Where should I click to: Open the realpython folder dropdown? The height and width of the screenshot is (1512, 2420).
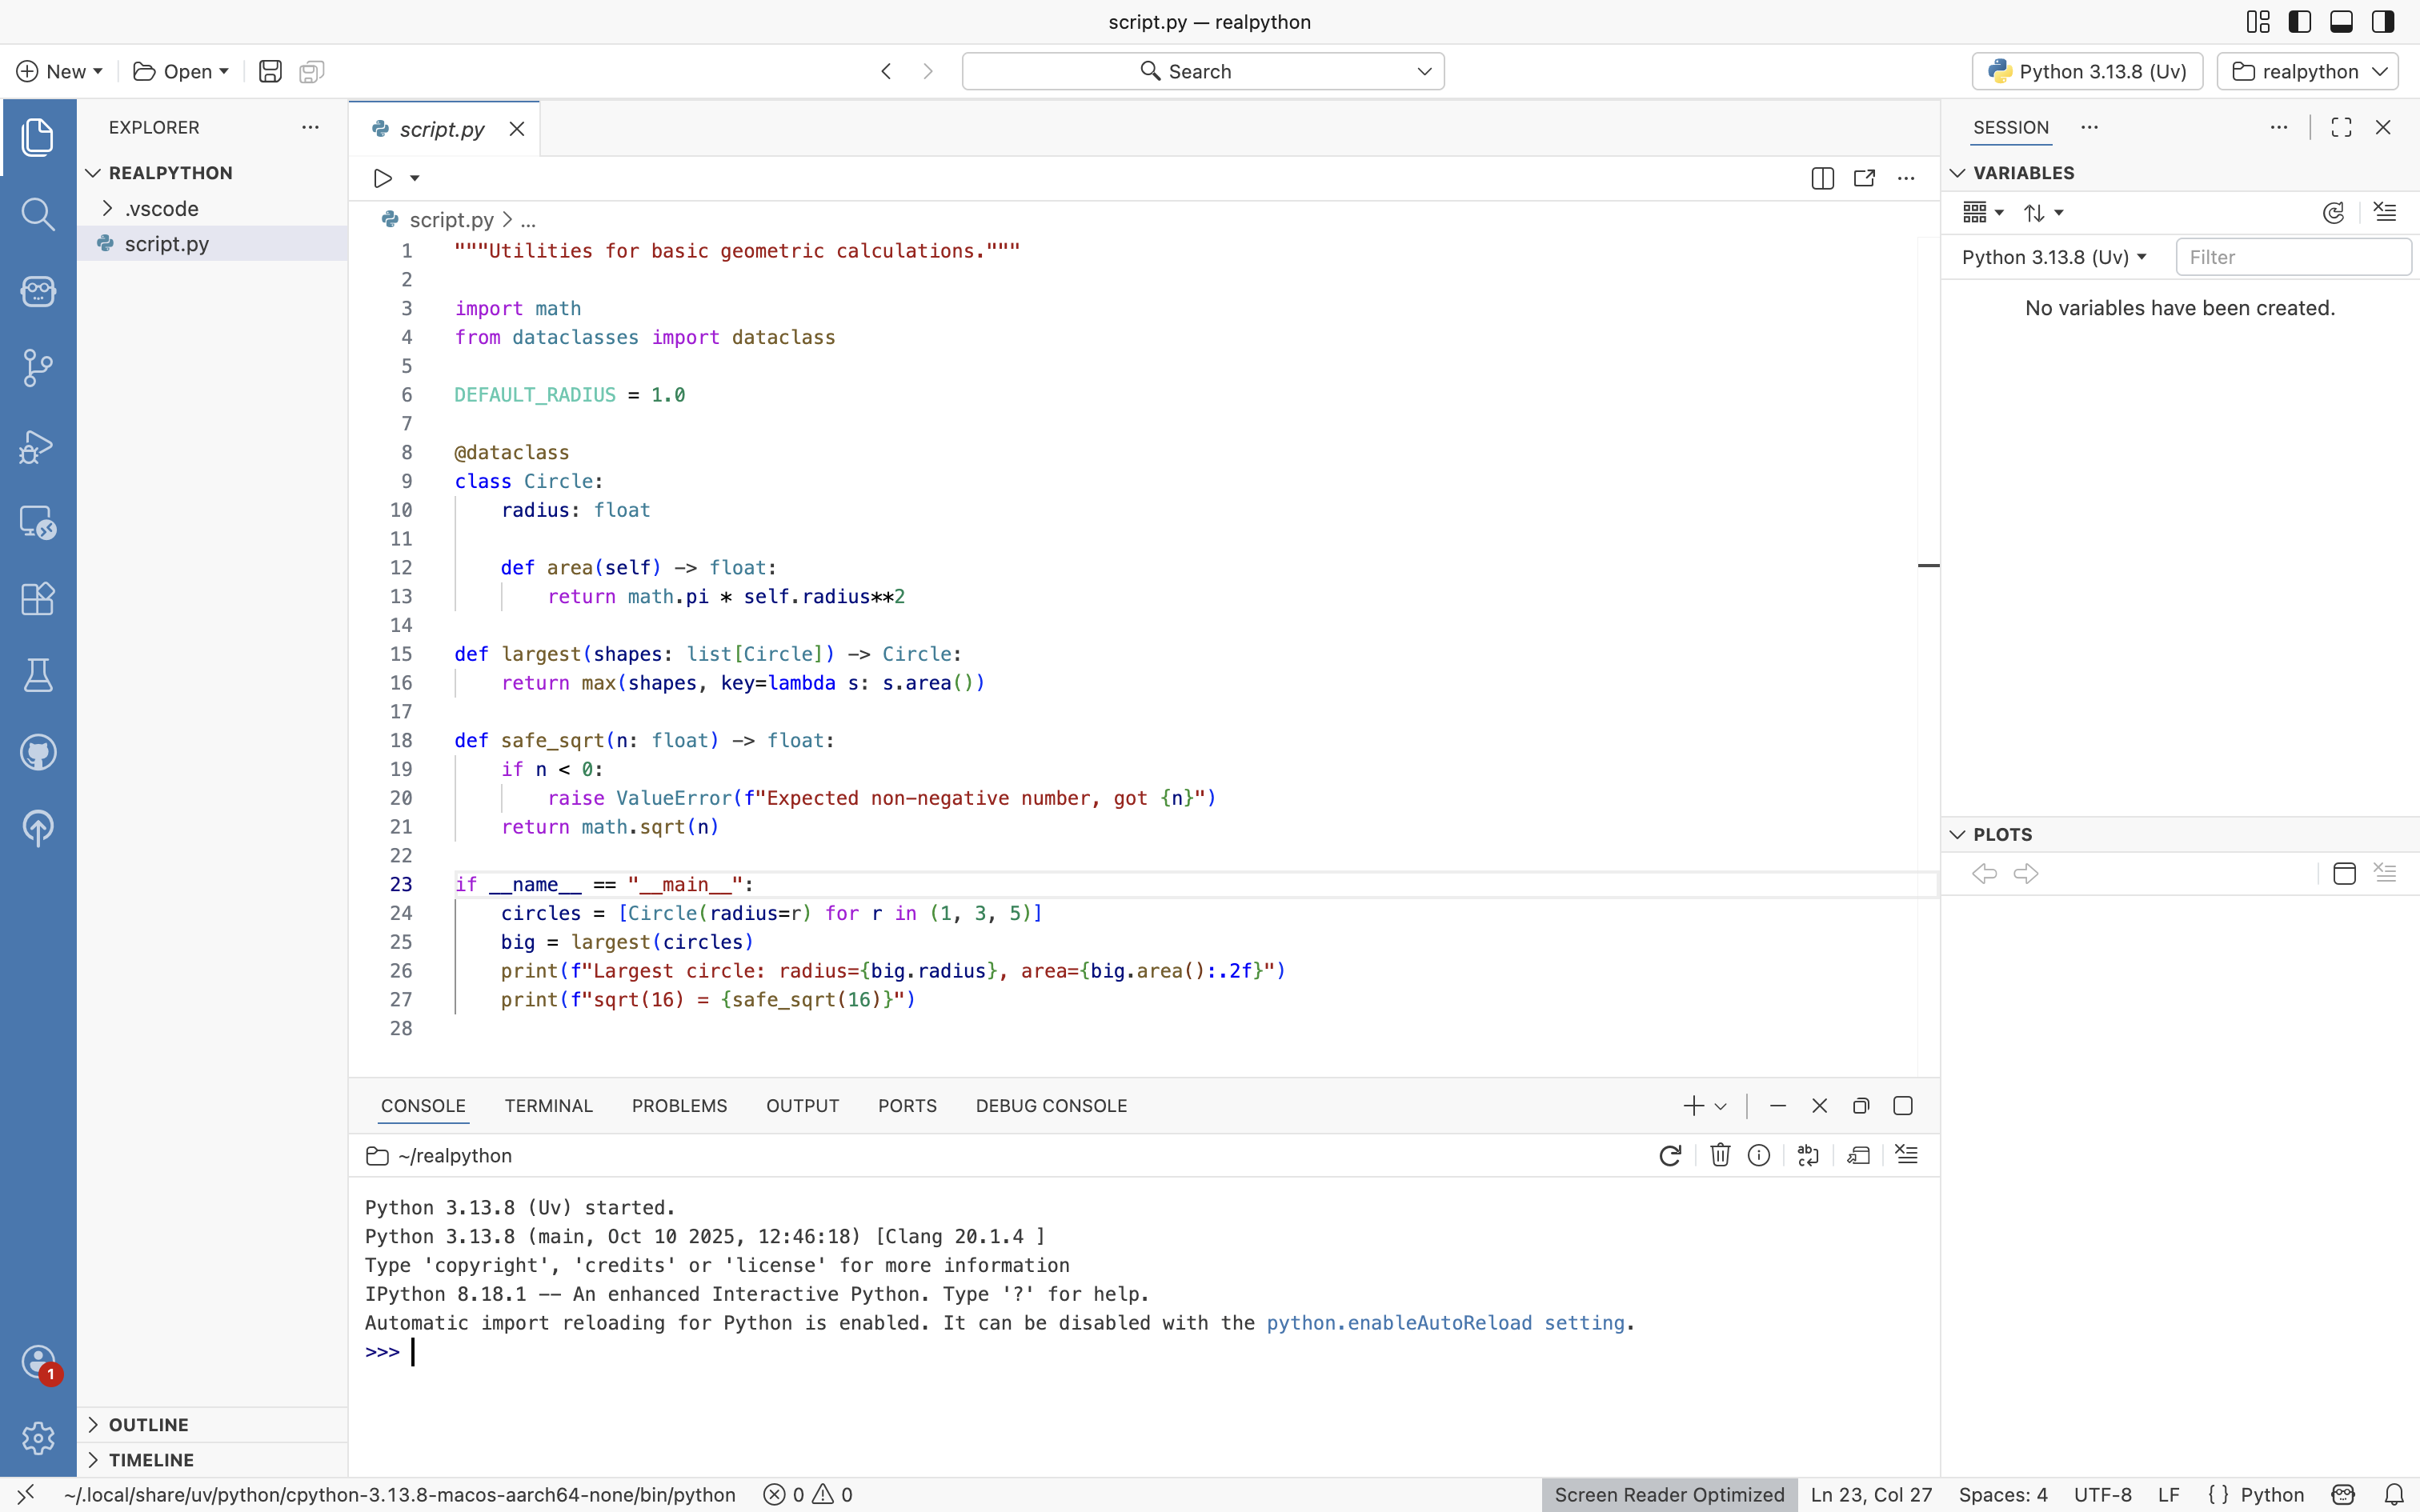point(2307,71)
